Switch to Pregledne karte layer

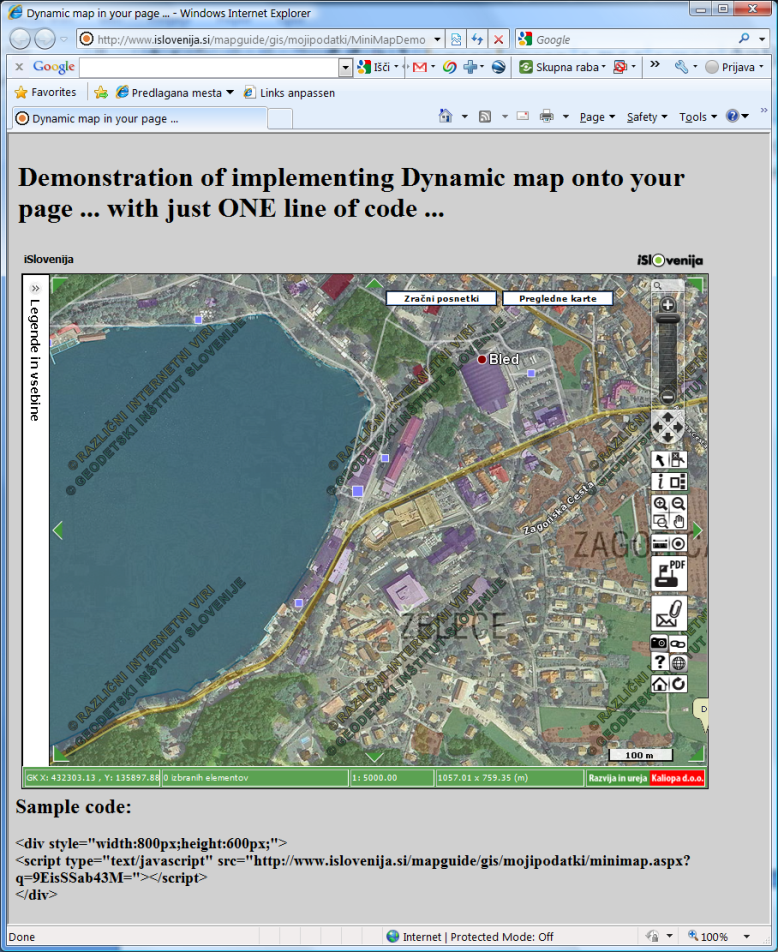point(558,298)
